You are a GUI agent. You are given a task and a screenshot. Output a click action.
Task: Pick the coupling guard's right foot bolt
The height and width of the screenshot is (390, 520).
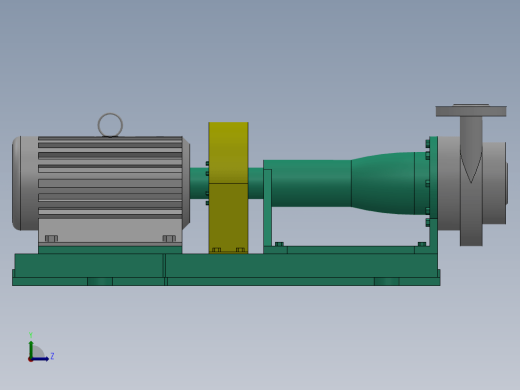pos(240,250)
